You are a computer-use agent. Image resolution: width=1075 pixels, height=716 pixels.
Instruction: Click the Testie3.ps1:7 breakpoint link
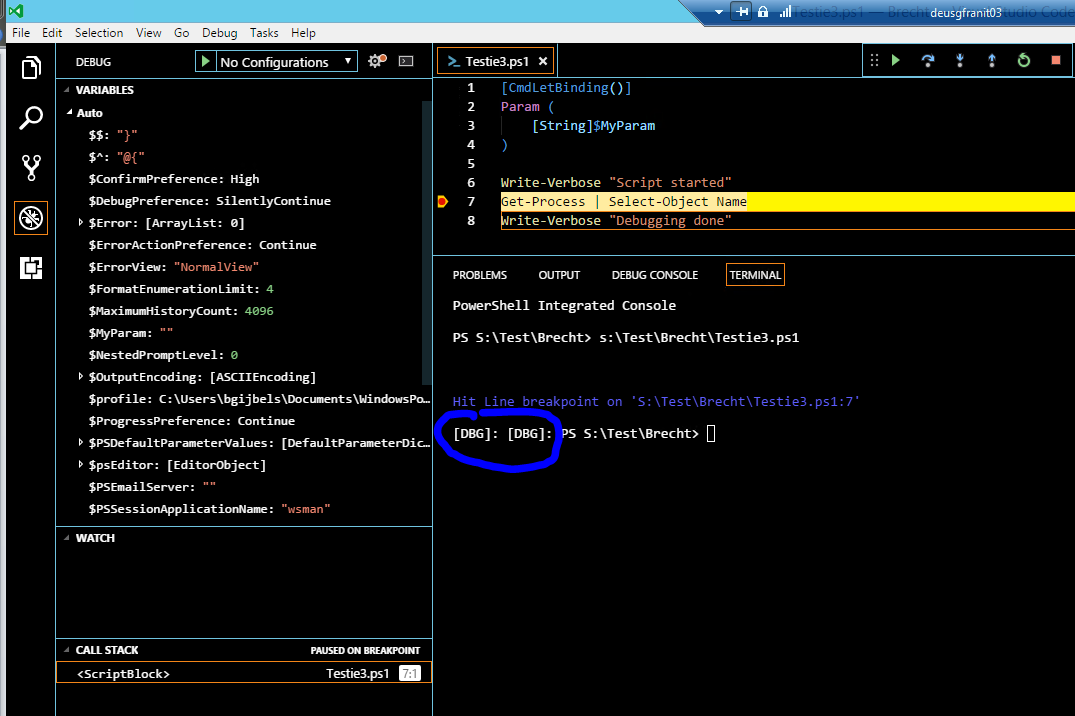coord(802,401)
